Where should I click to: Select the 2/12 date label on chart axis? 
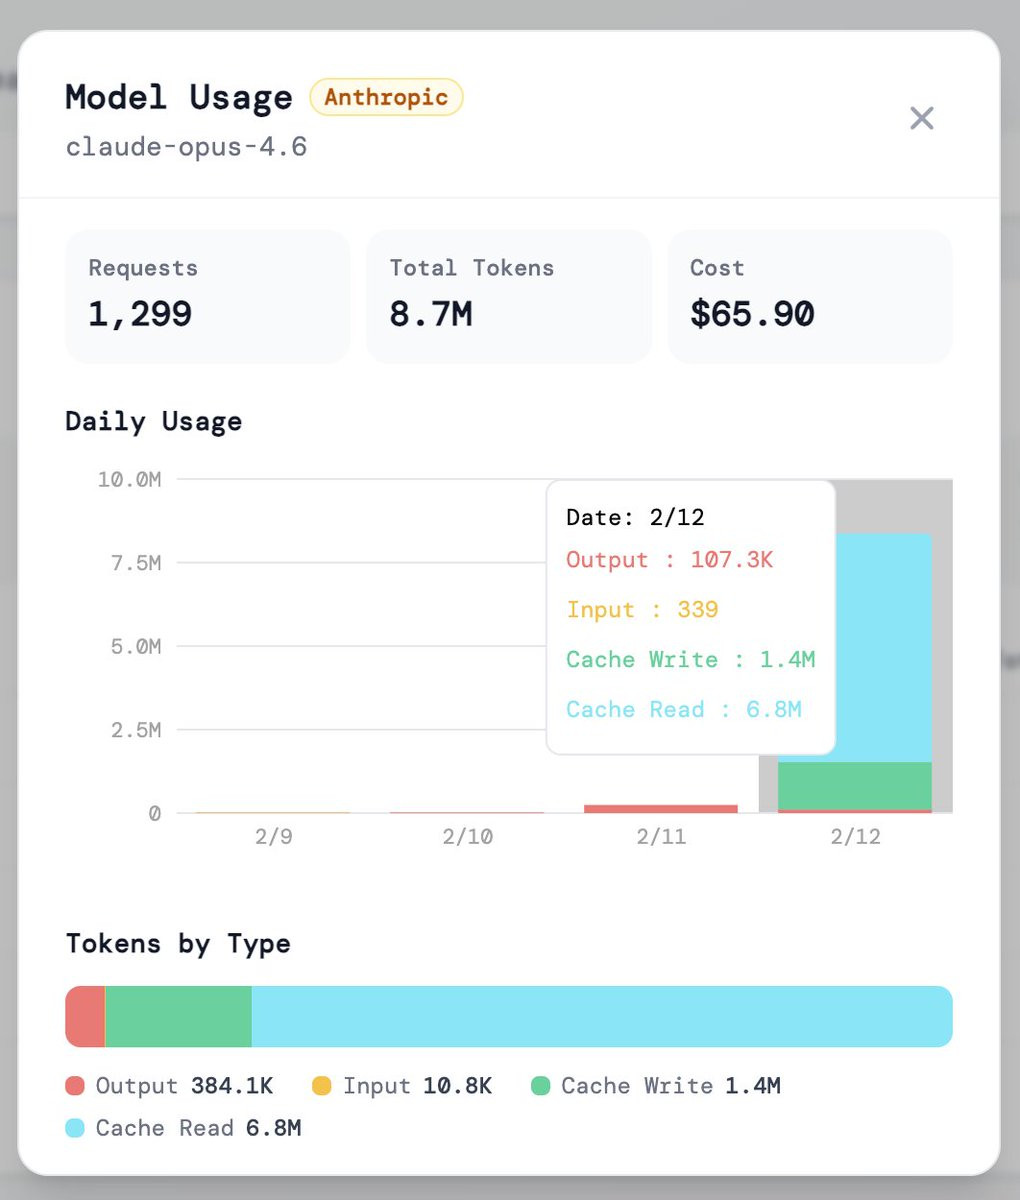855,836
